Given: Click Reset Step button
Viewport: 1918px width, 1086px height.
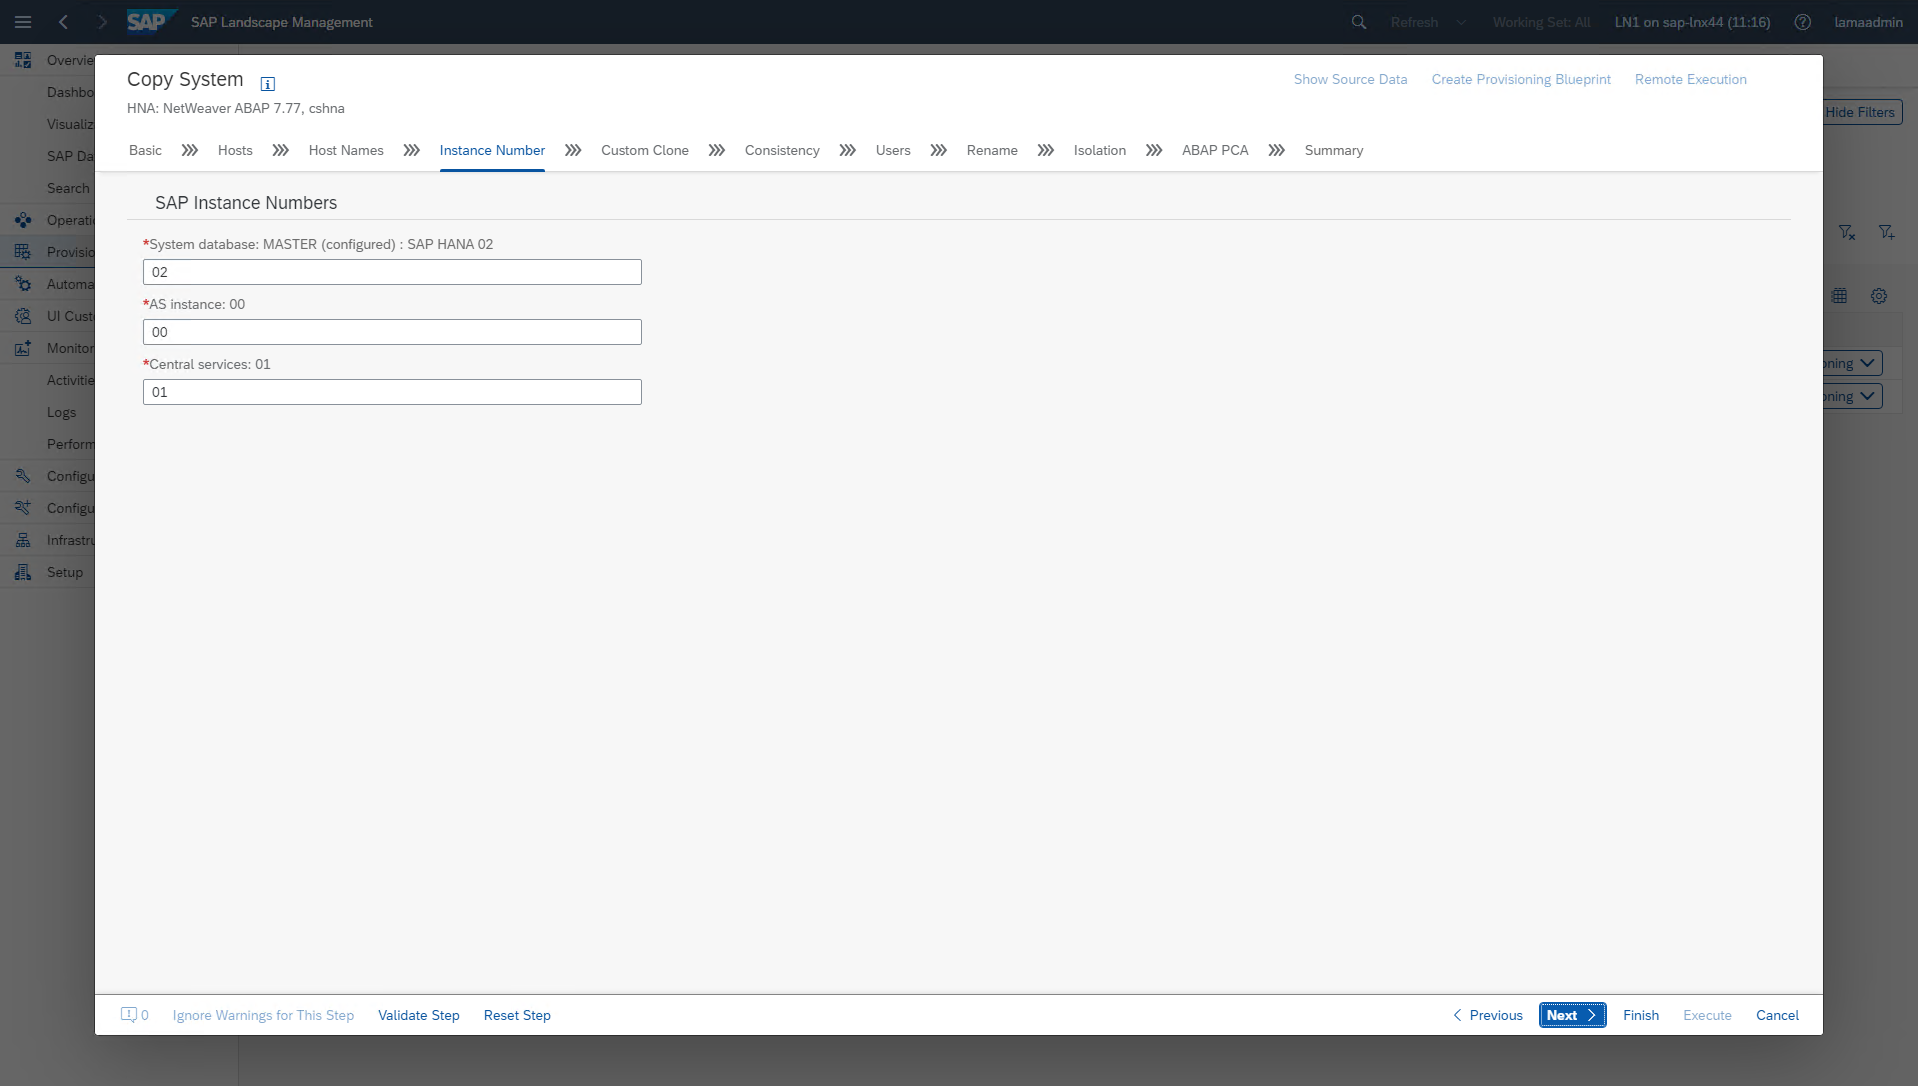Looking at the screenshot, I should pyautogui.click(x=517, y=1015).
